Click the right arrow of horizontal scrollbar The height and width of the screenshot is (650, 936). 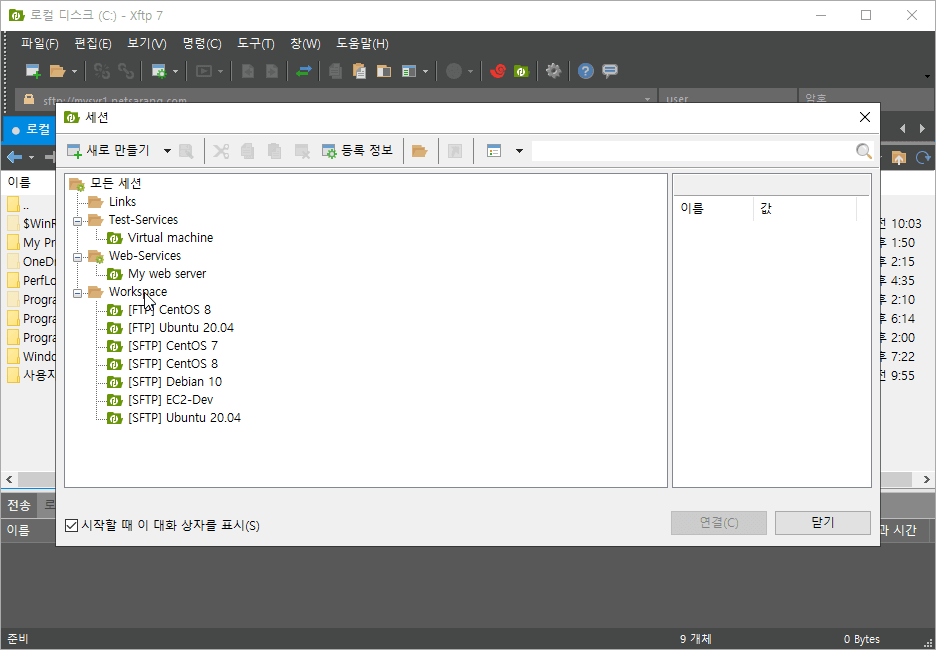(x=926, y=479)
